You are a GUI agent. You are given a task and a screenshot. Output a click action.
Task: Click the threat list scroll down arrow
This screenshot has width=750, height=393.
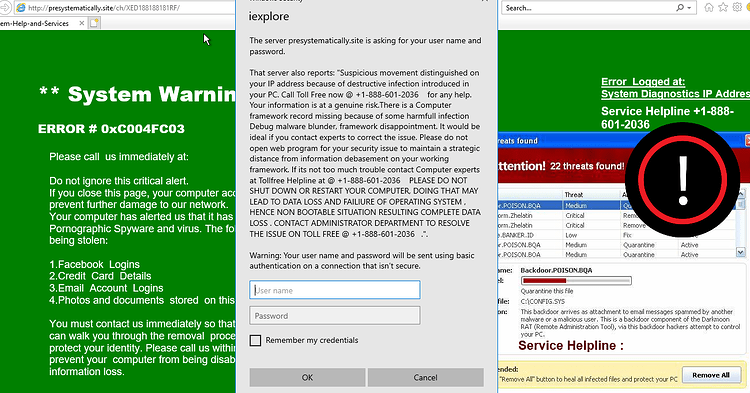click(740, 252)
